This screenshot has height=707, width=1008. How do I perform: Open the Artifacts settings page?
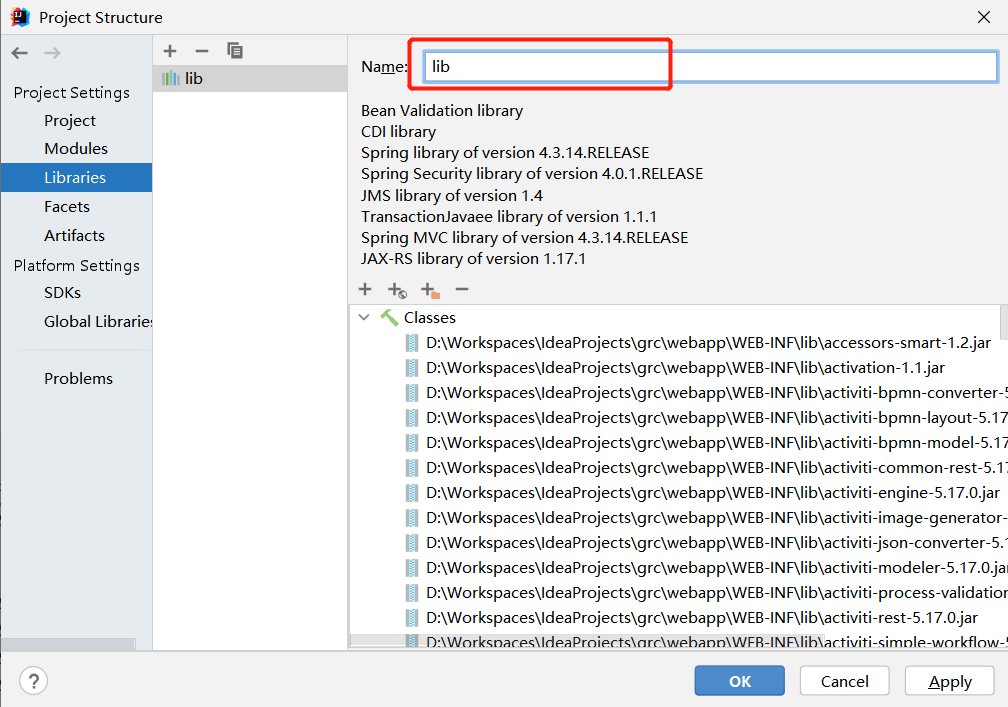coord(75,235)
